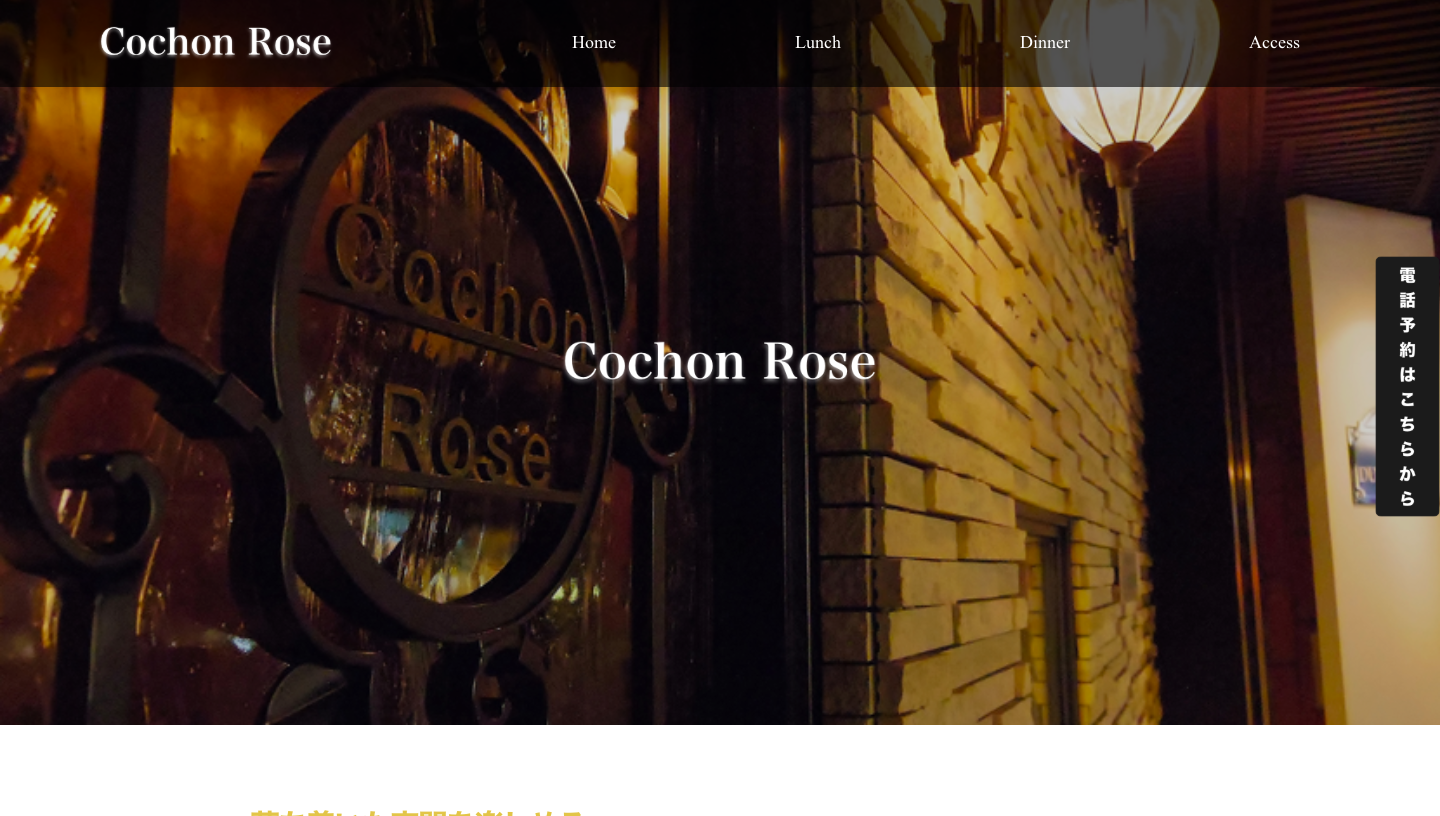1440x816 pixels.
Task: Click the white content area below the hero
Action: click(x=720, y=770)
